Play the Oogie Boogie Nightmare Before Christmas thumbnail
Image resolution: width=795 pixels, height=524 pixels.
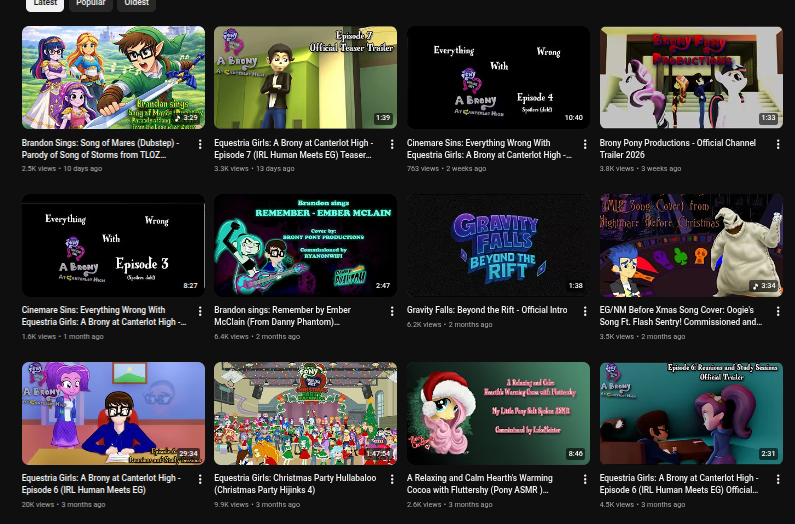[691, 246]
